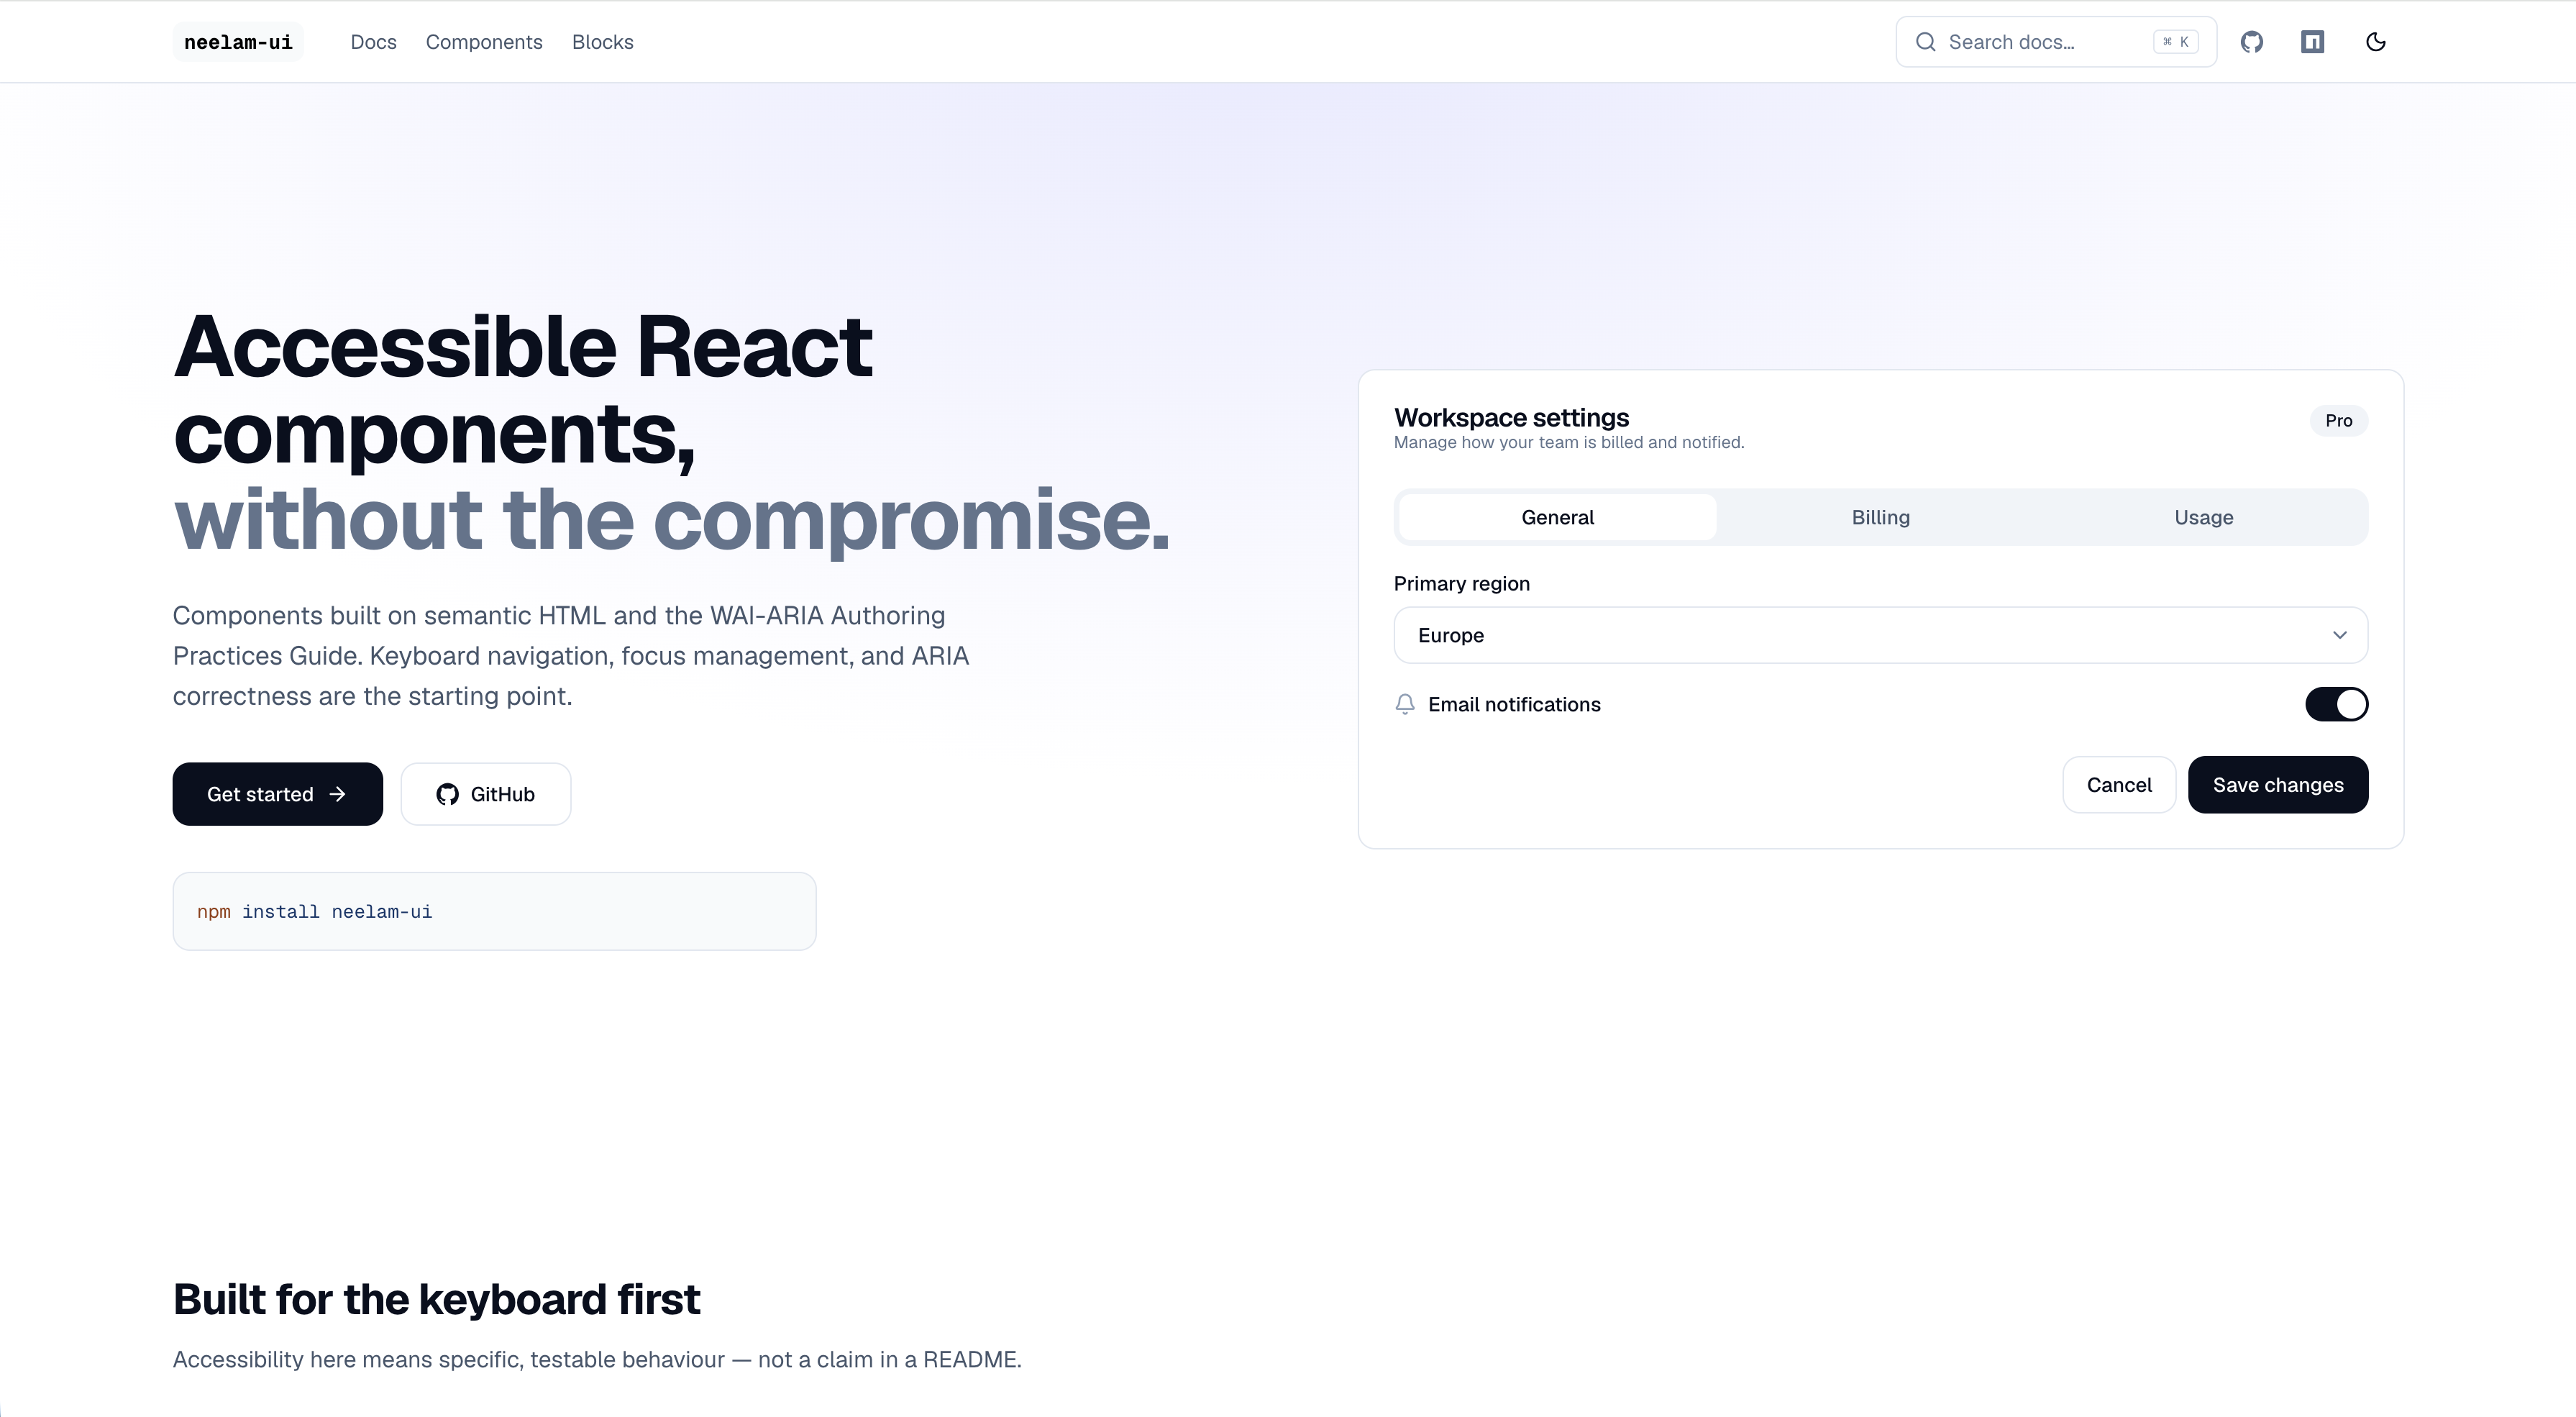Image resolution: width=2576 pixels, height=1417 pixels.
Task: Click the Email notifications label
Action: pos(1514,705)
